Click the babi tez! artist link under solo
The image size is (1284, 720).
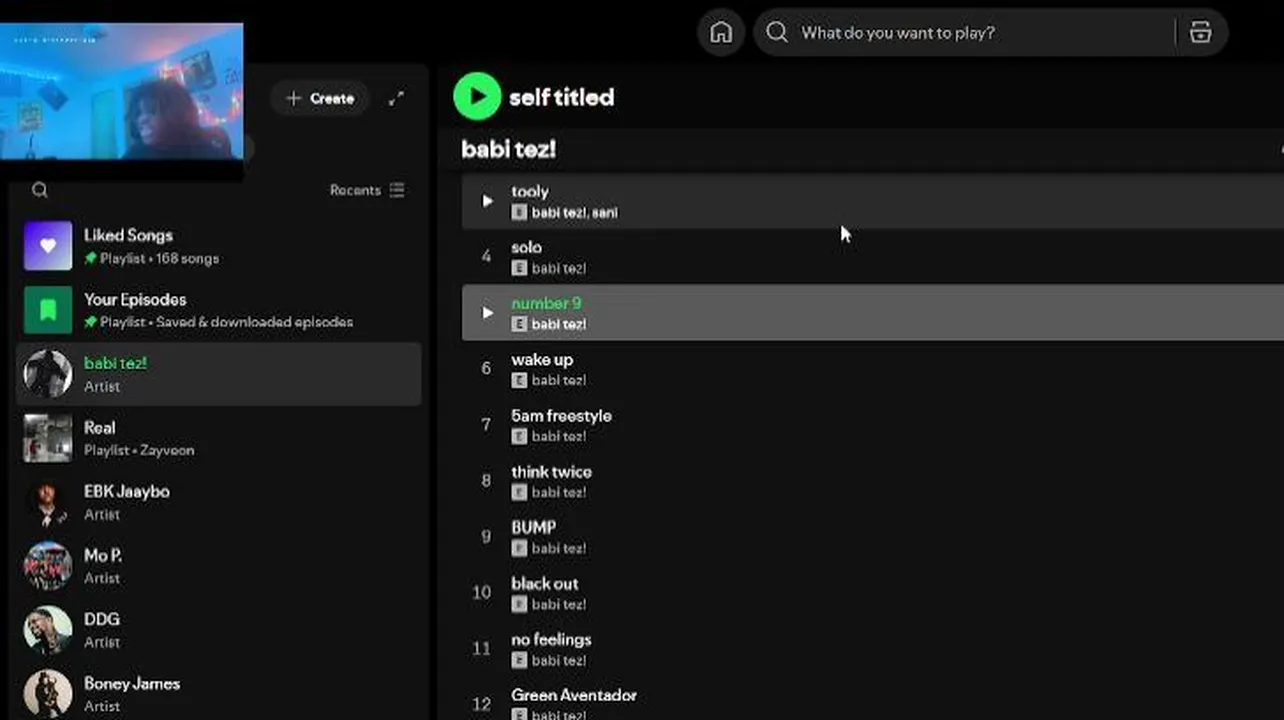pos(558,268)
